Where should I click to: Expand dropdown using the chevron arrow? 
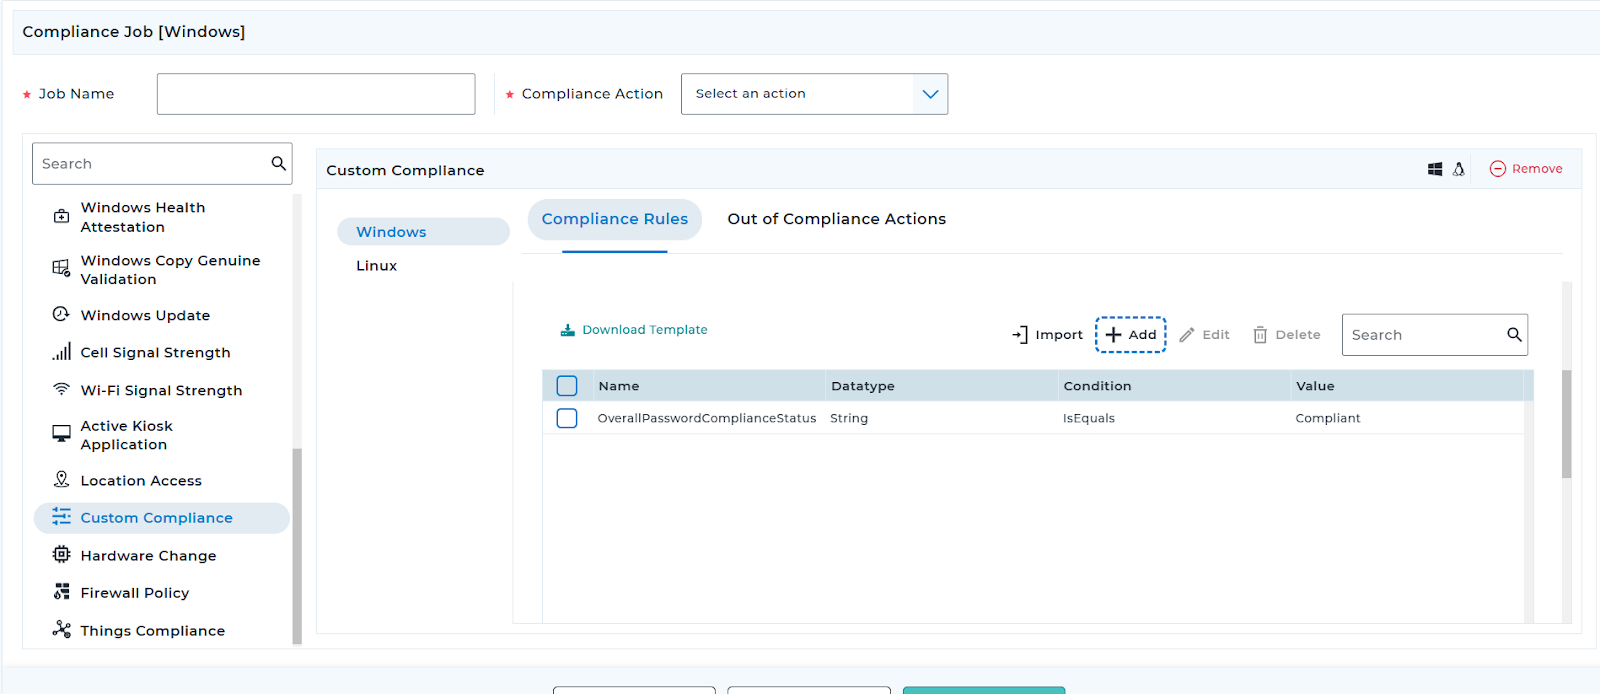point(930,94)
